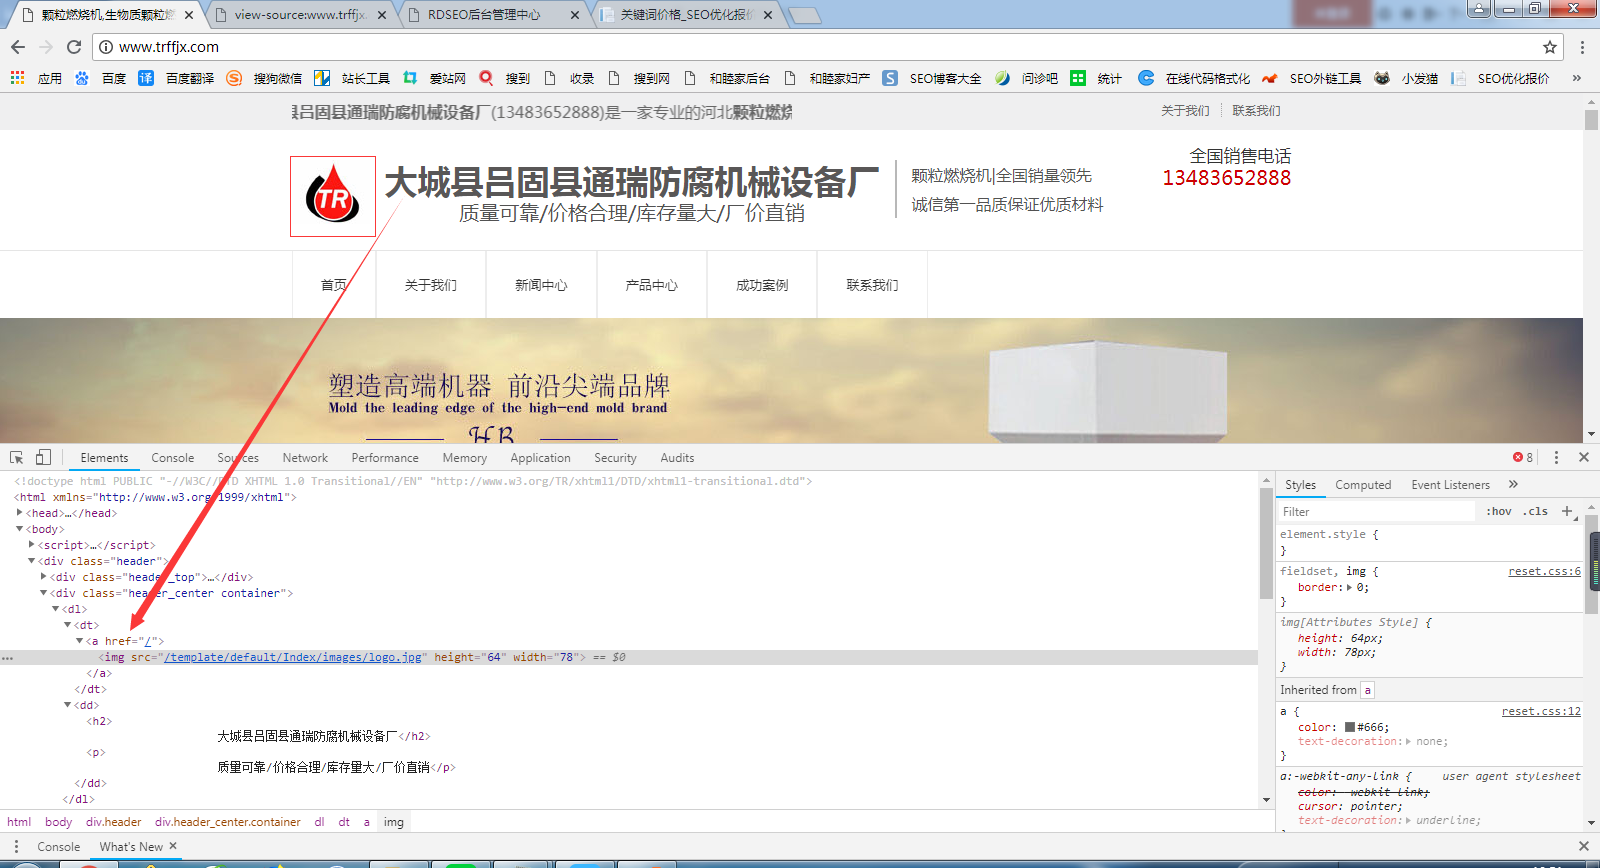Click the 产品中心 navigation link
The image size is (1600, 868).
point(652,285)
